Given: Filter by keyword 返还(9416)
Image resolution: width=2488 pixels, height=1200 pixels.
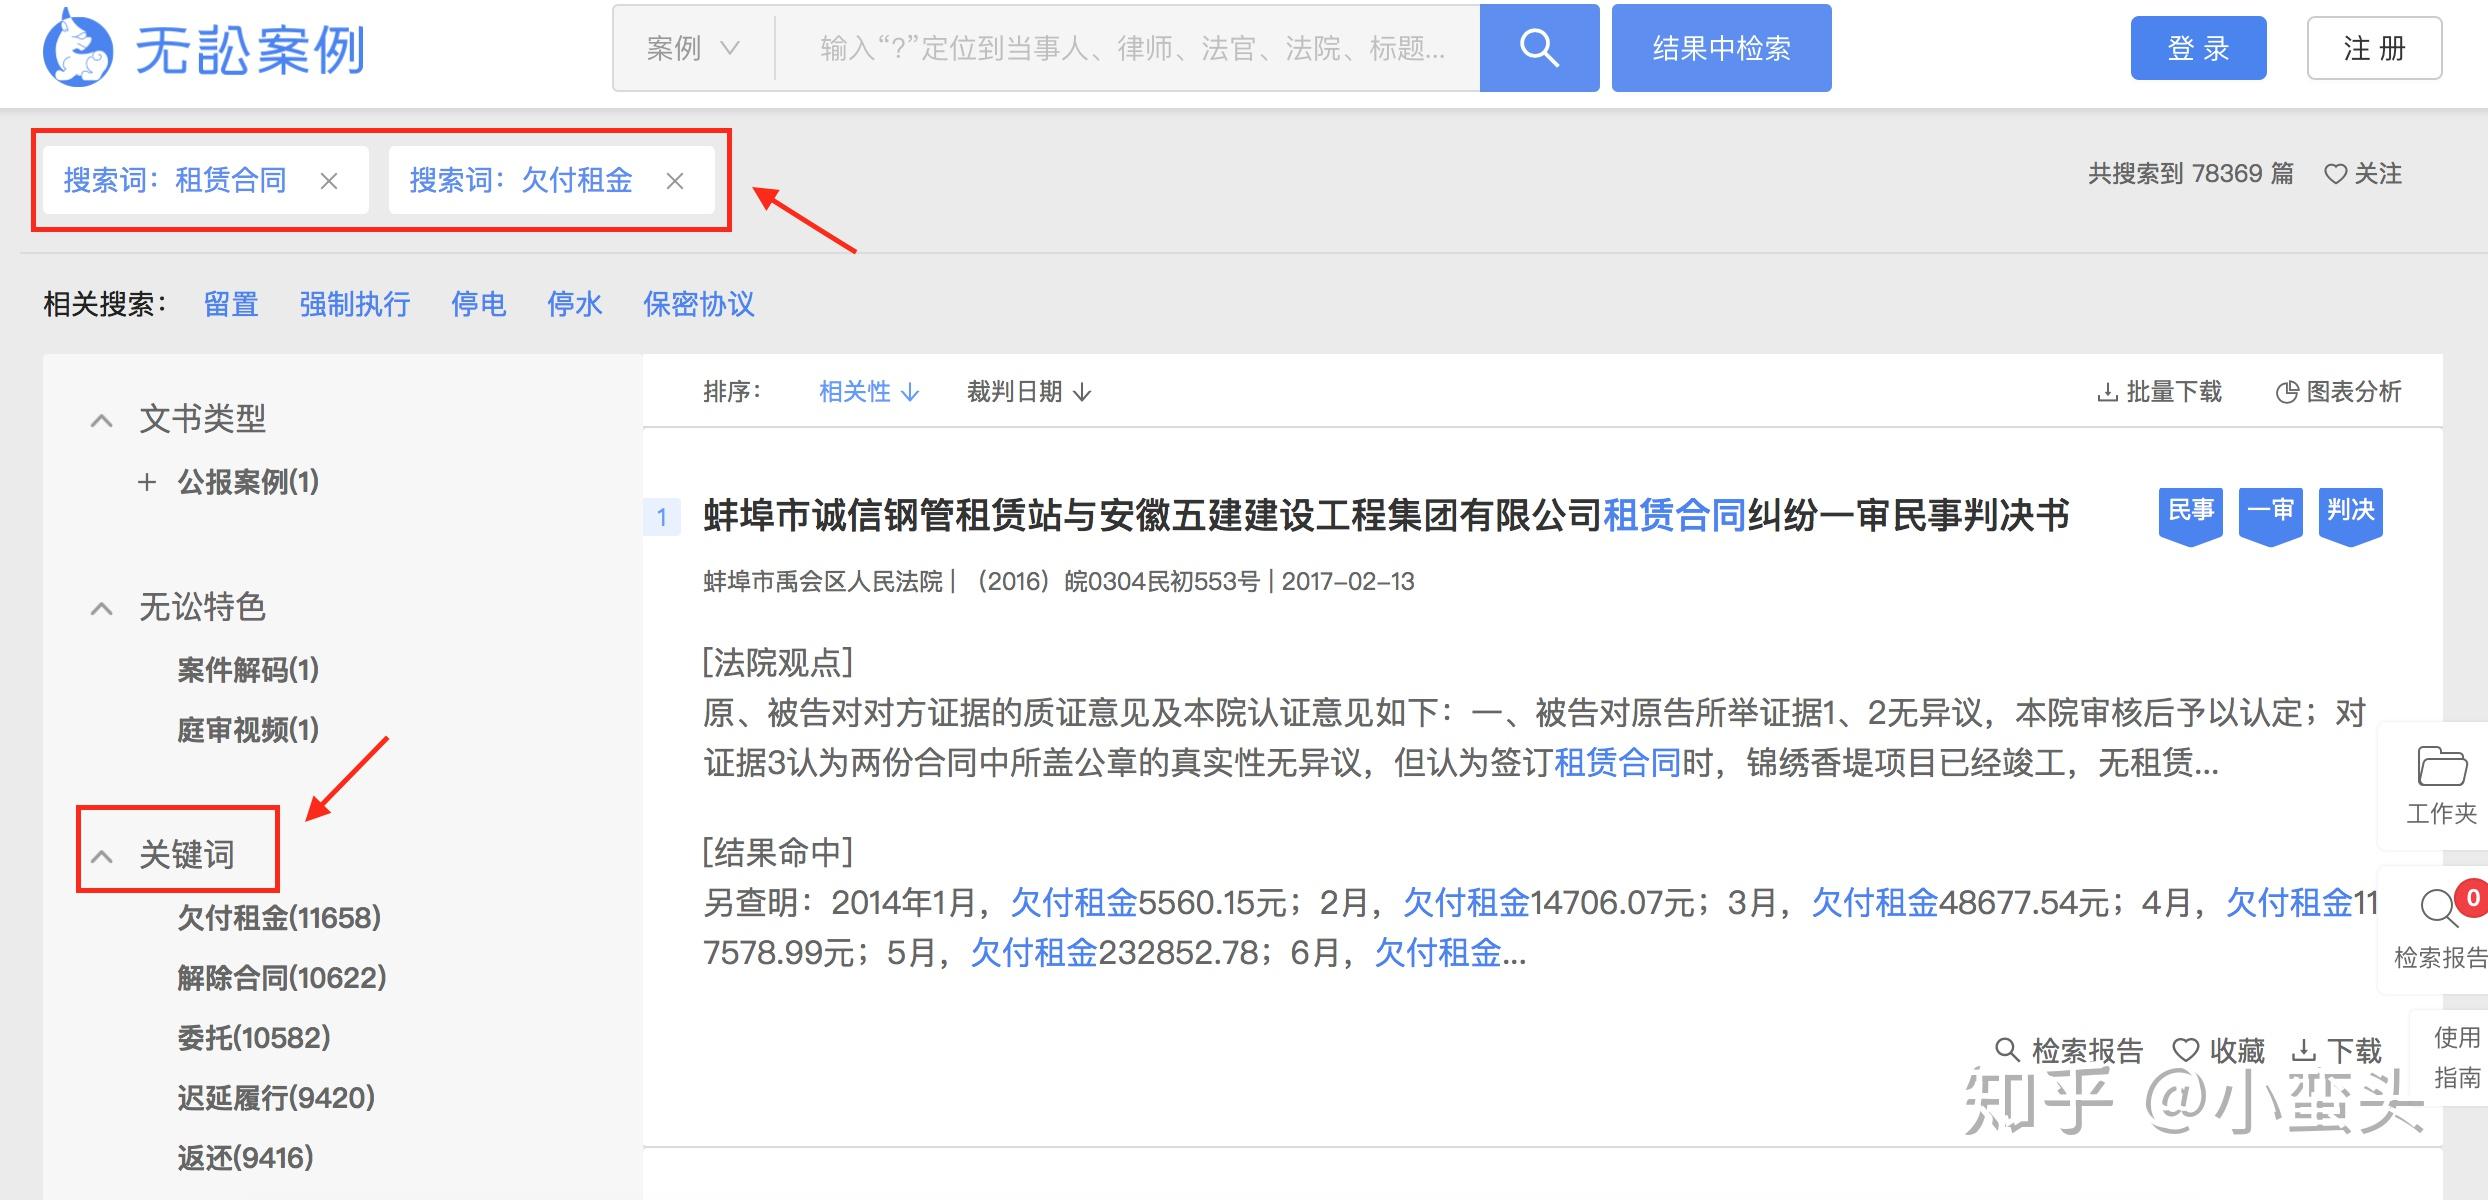Looking at the screenshot, I should 245,1158.
